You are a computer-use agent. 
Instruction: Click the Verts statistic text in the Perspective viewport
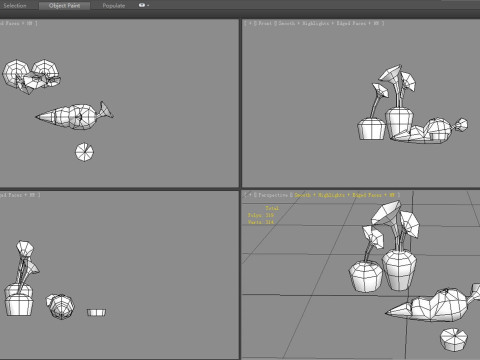tap(261, 222)
